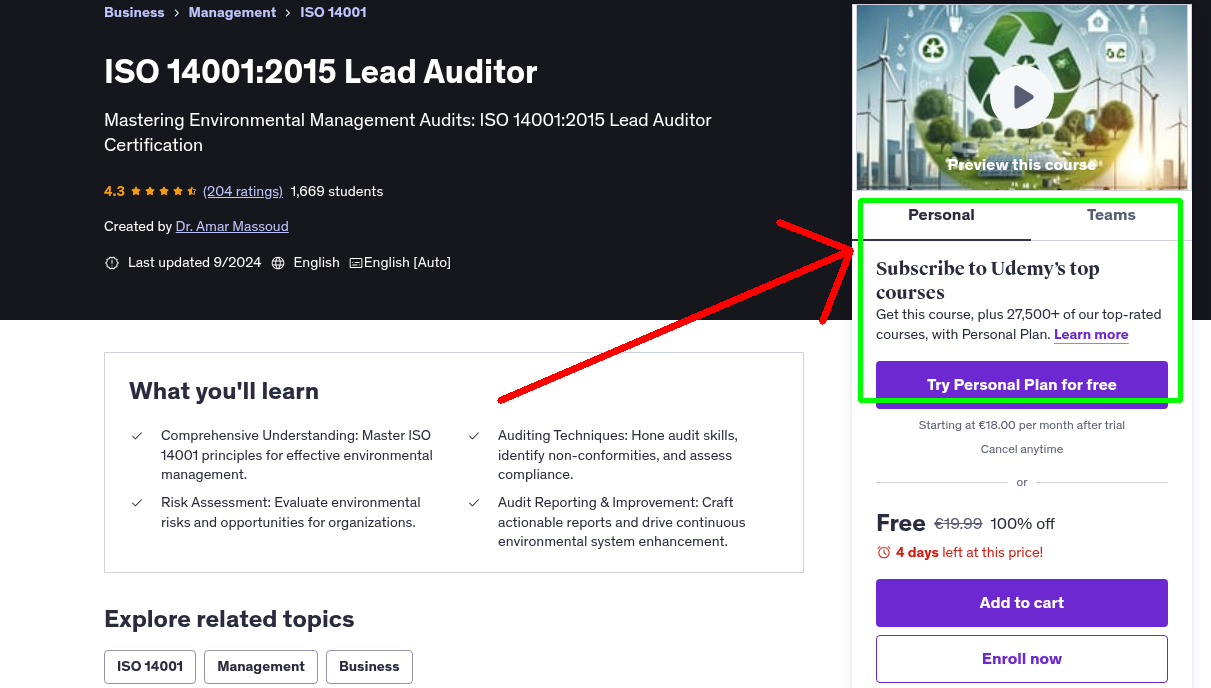This screenshot has height=688, width=1211.
Task: Select the Management topic tag
Action: (x=261, y=666)
